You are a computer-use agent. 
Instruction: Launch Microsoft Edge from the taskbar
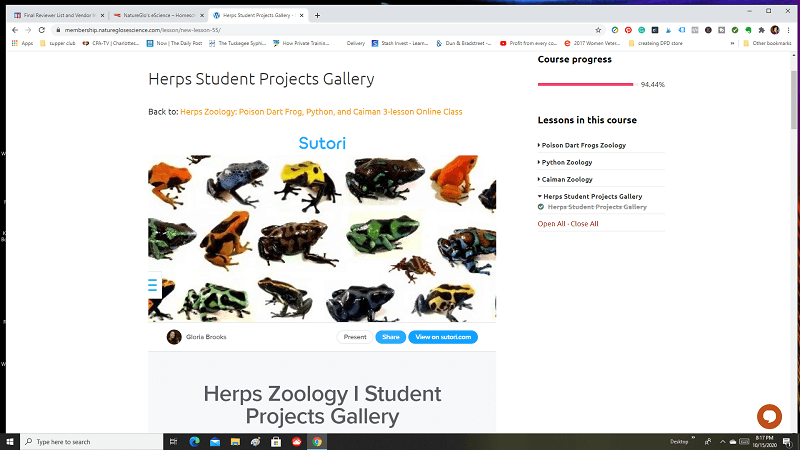[x=194, y=442]
